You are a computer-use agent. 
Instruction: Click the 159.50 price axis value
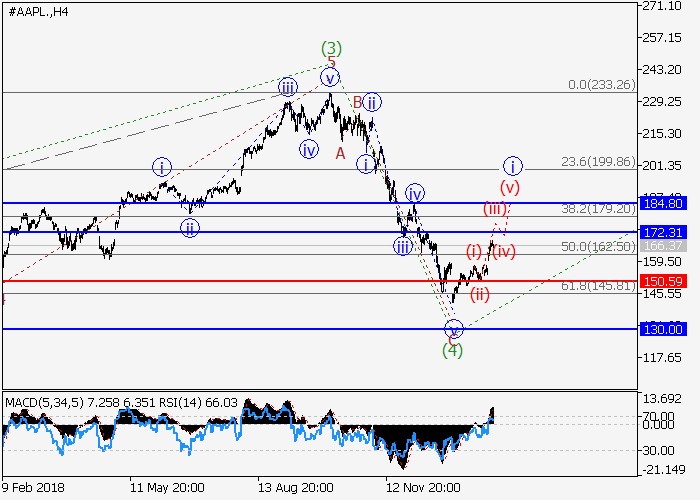[662, 262]
